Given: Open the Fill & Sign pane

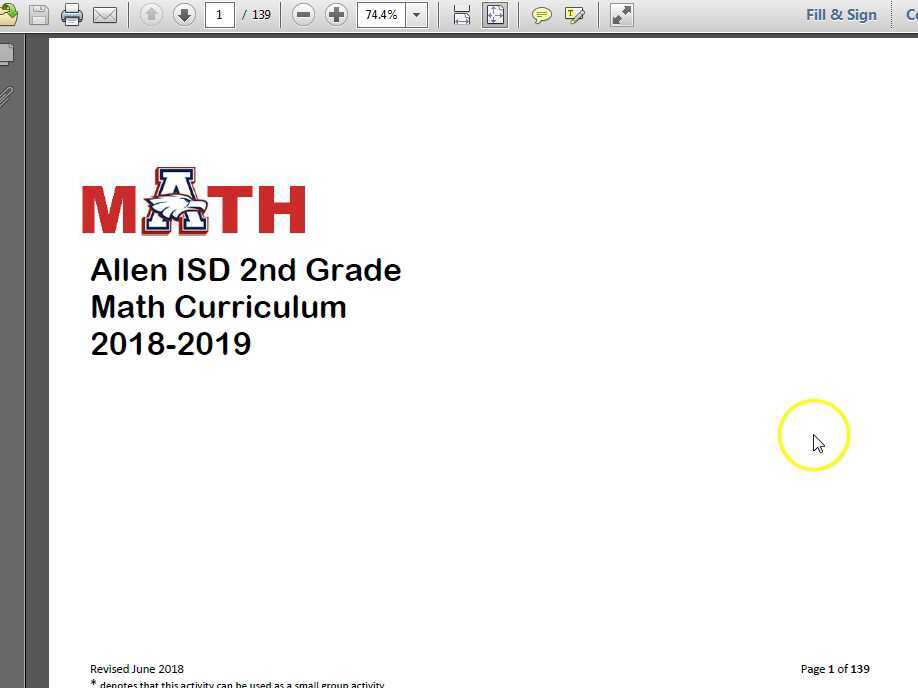Looking at the screenshot, I should (x=841, y=15).
